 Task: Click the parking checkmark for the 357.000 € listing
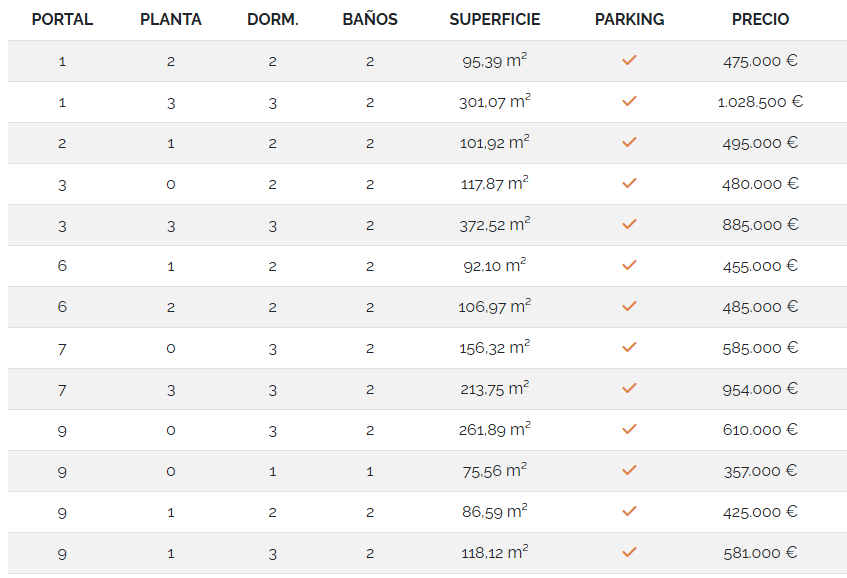pos(629,471)
